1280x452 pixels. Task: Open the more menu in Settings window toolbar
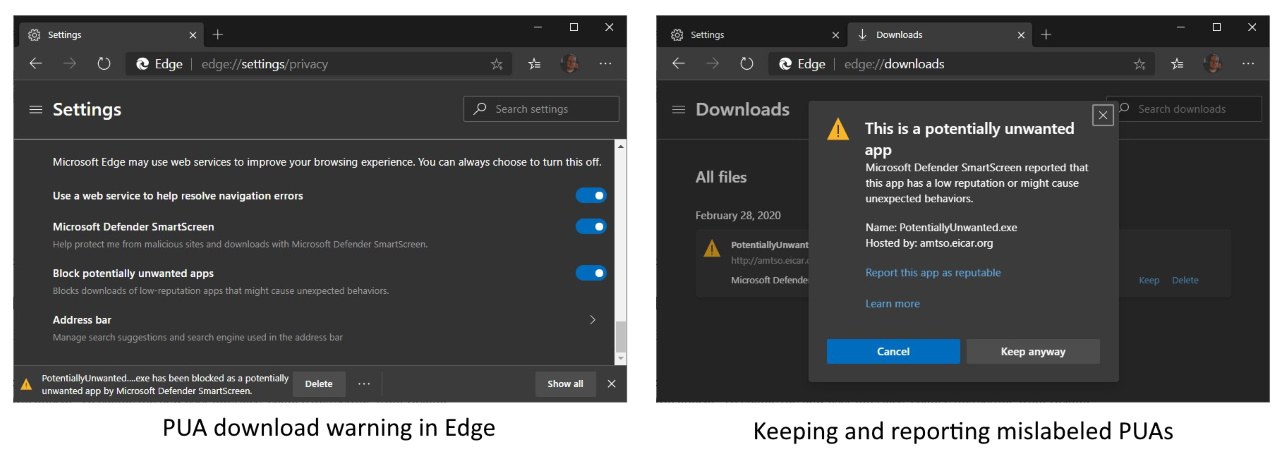[606, 63]
